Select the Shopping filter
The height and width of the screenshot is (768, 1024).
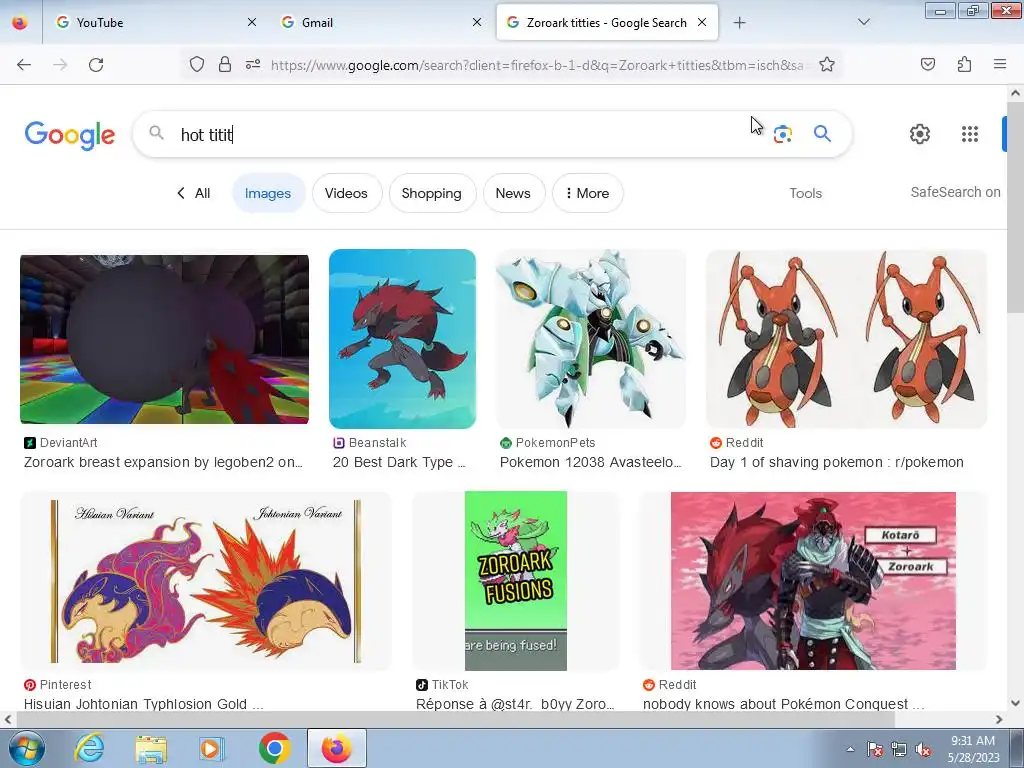pos(432,193)
